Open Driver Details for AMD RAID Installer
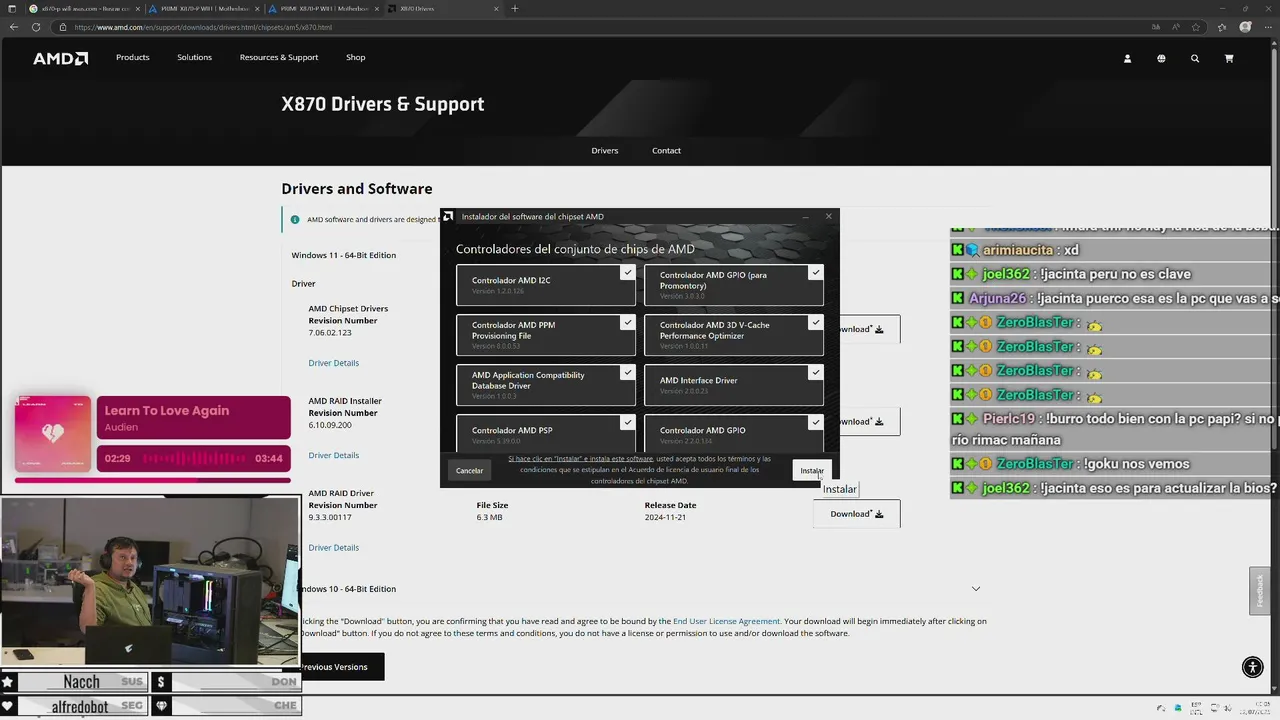 coord(333,455)
